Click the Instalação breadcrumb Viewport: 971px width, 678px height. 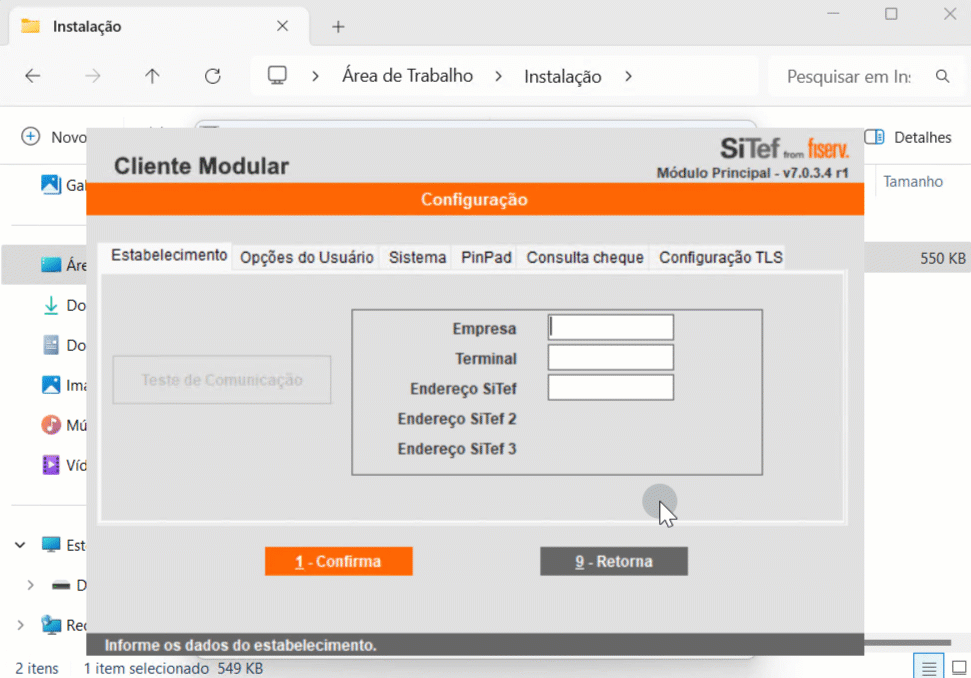[563, 76]
